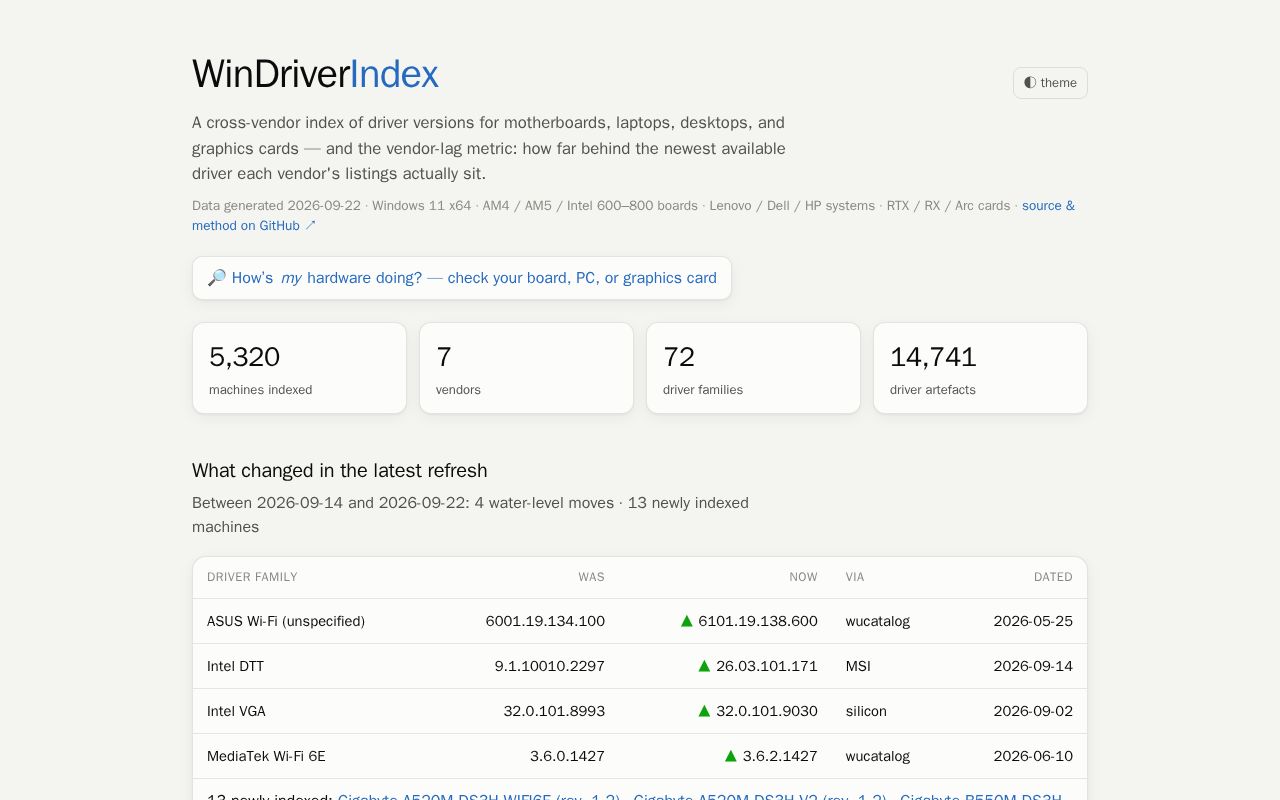
Task: Click the date 2026-06-10
Action: tap(1033, 756)
